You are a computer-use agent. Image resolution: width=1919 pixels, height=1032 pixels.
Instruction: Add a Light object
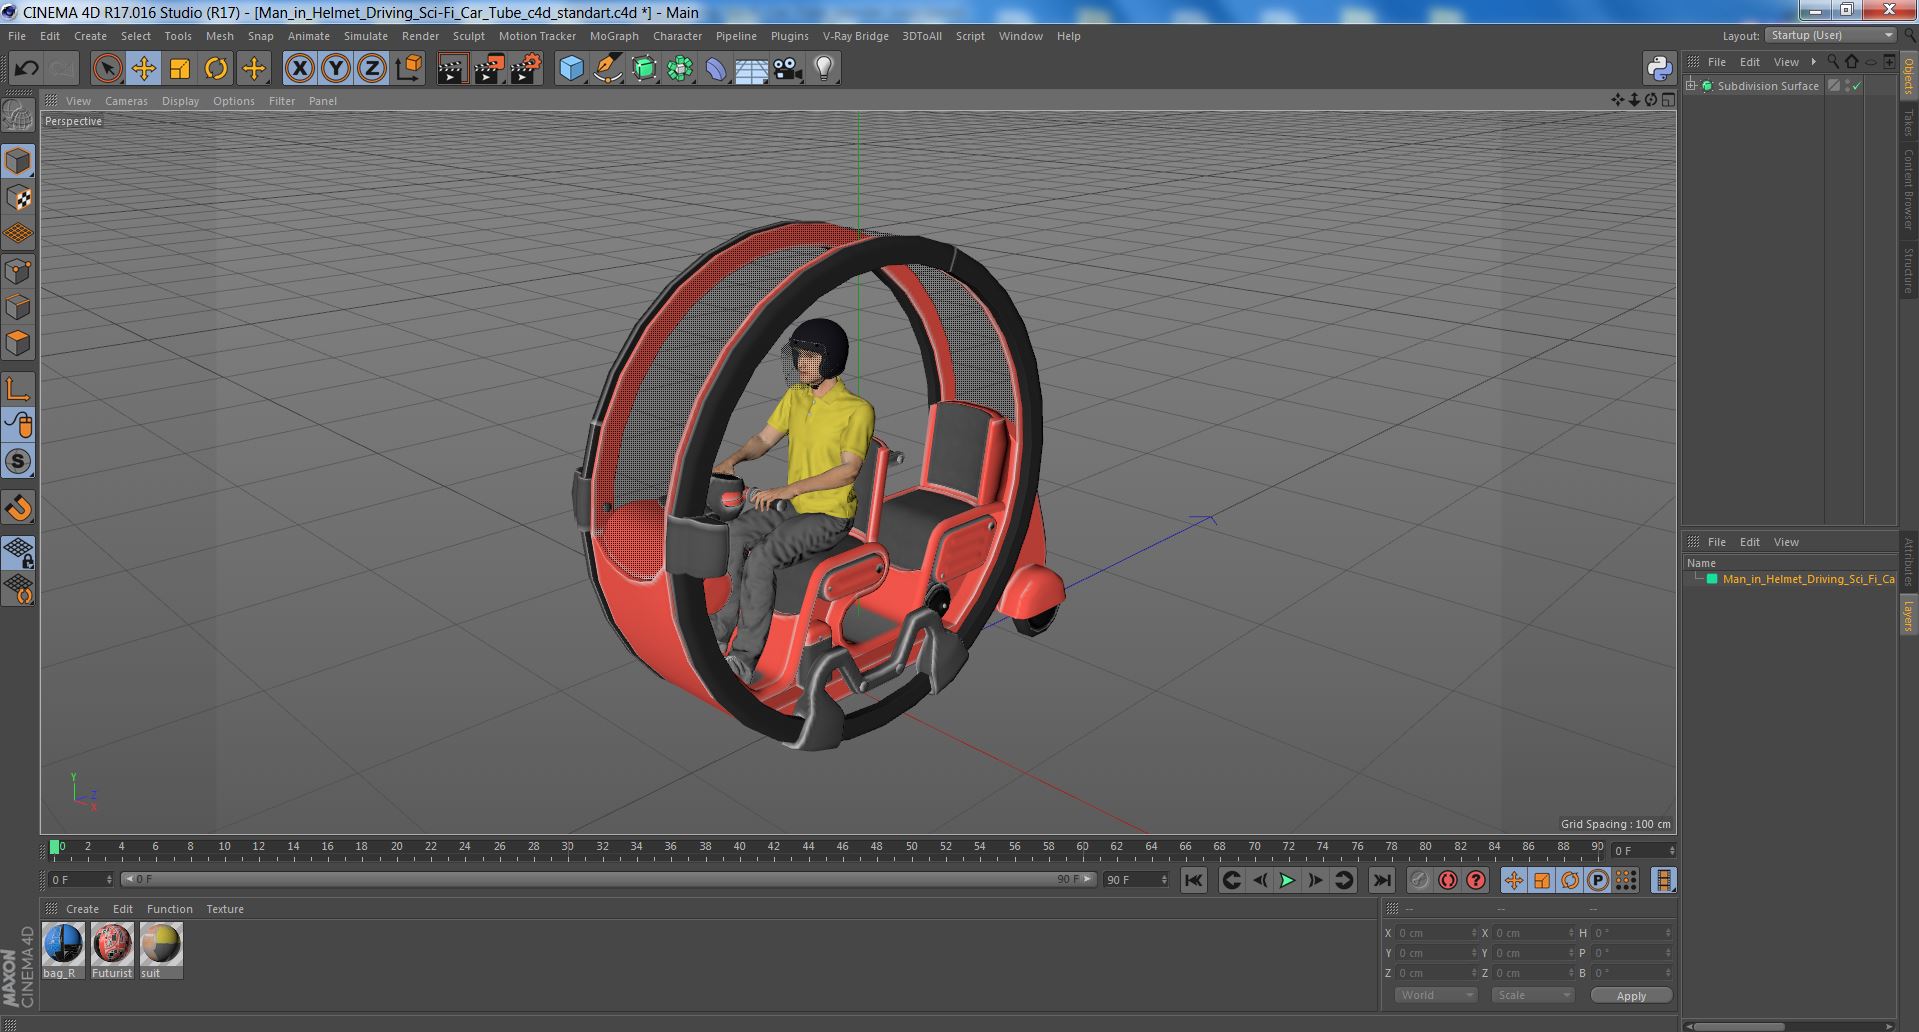coord(824,69)
